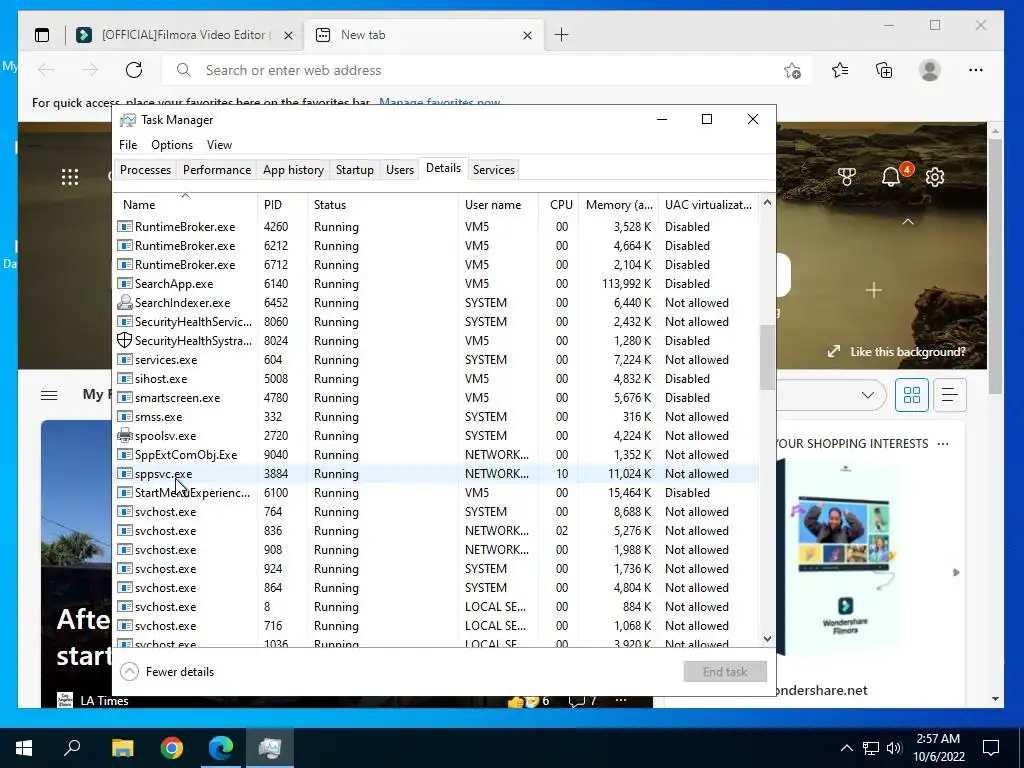
Task: Open taskbar search magnifier icon
Action: (72, 748)
